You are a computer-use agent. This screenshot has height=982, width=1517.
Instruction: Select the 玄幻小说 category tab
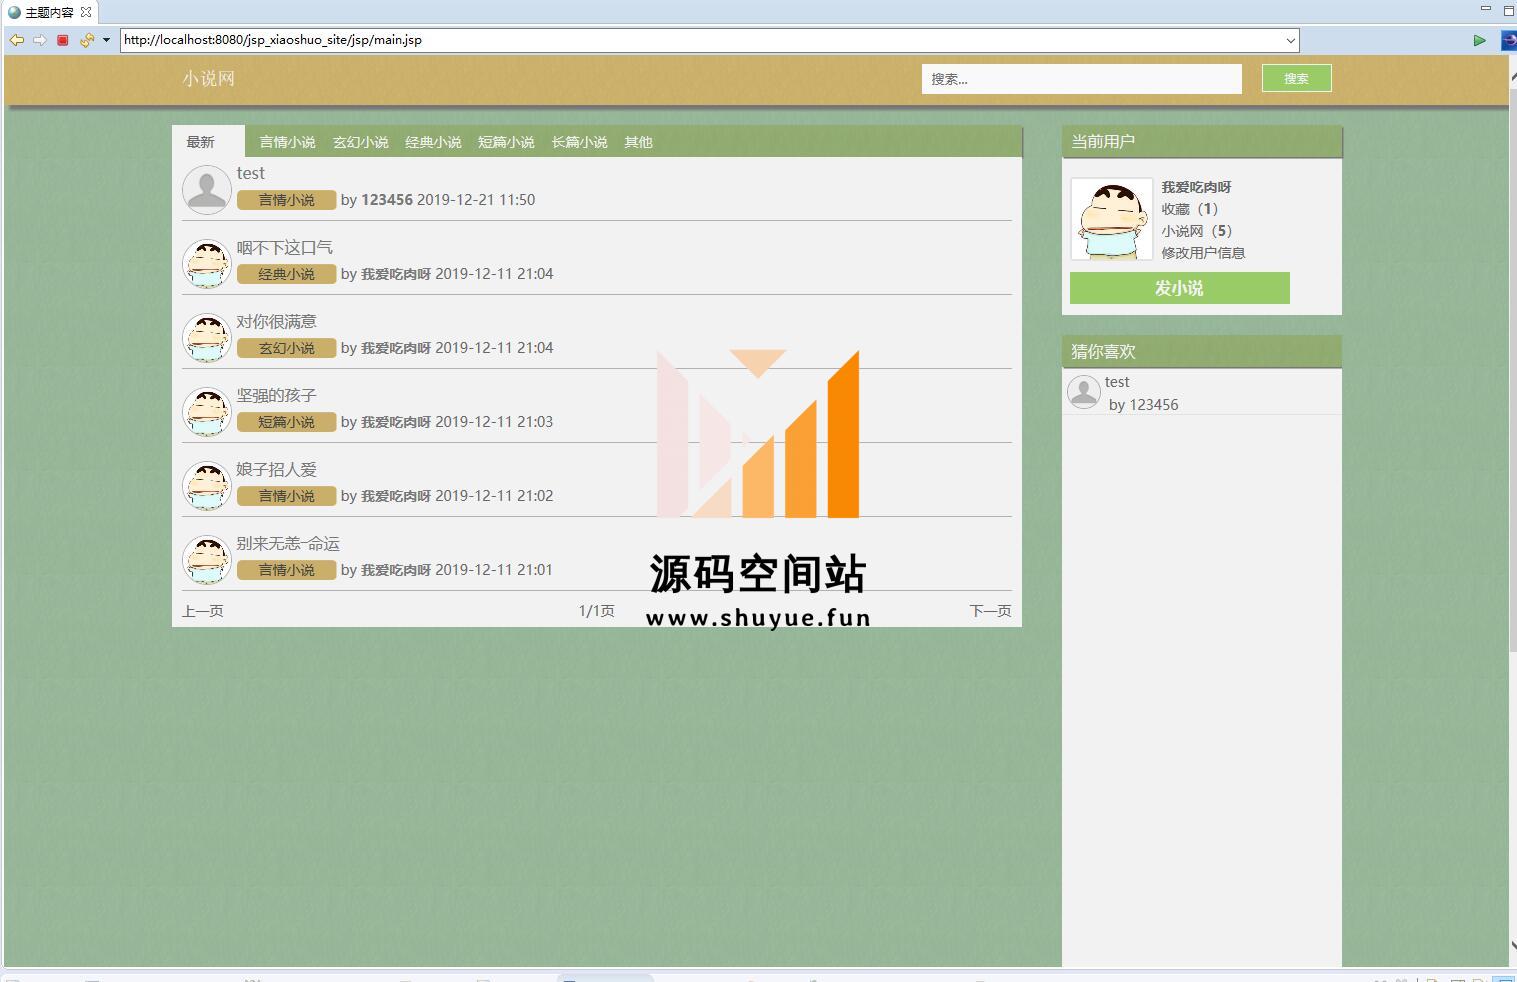pos(360,142)
